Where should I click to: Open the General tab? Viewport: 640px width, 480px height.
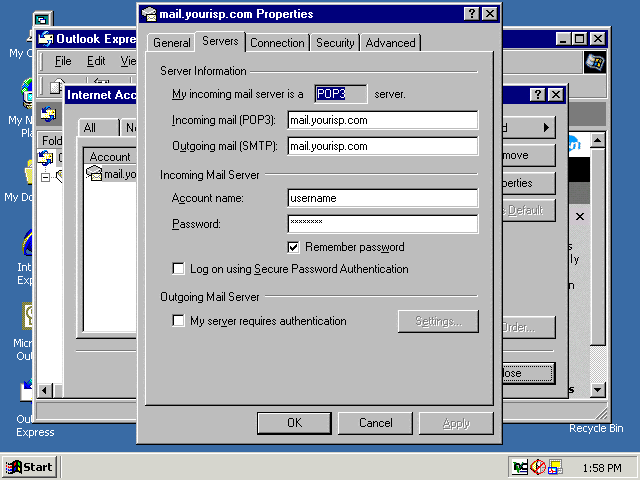pyautogui.click(x=171, y=43)
